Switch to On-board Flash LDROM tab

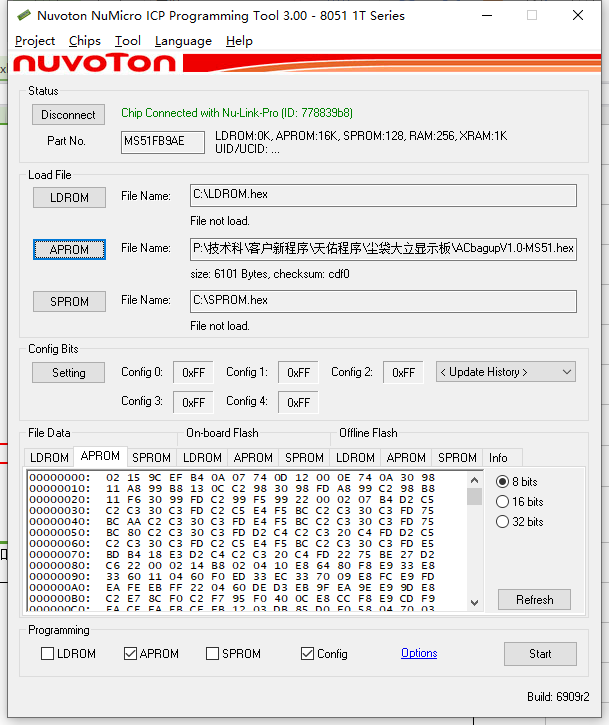coord(202,458)
